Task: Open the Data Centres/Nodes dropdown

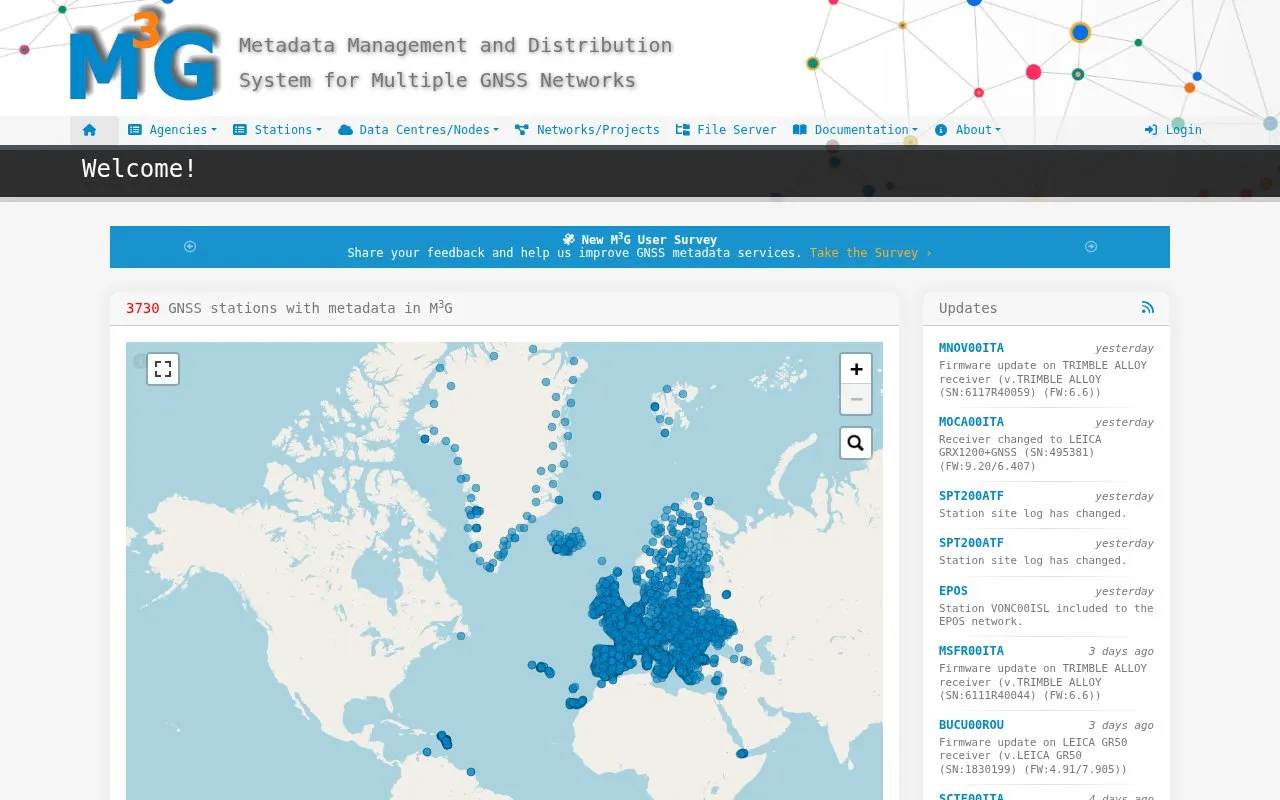Action: (418, 130)
